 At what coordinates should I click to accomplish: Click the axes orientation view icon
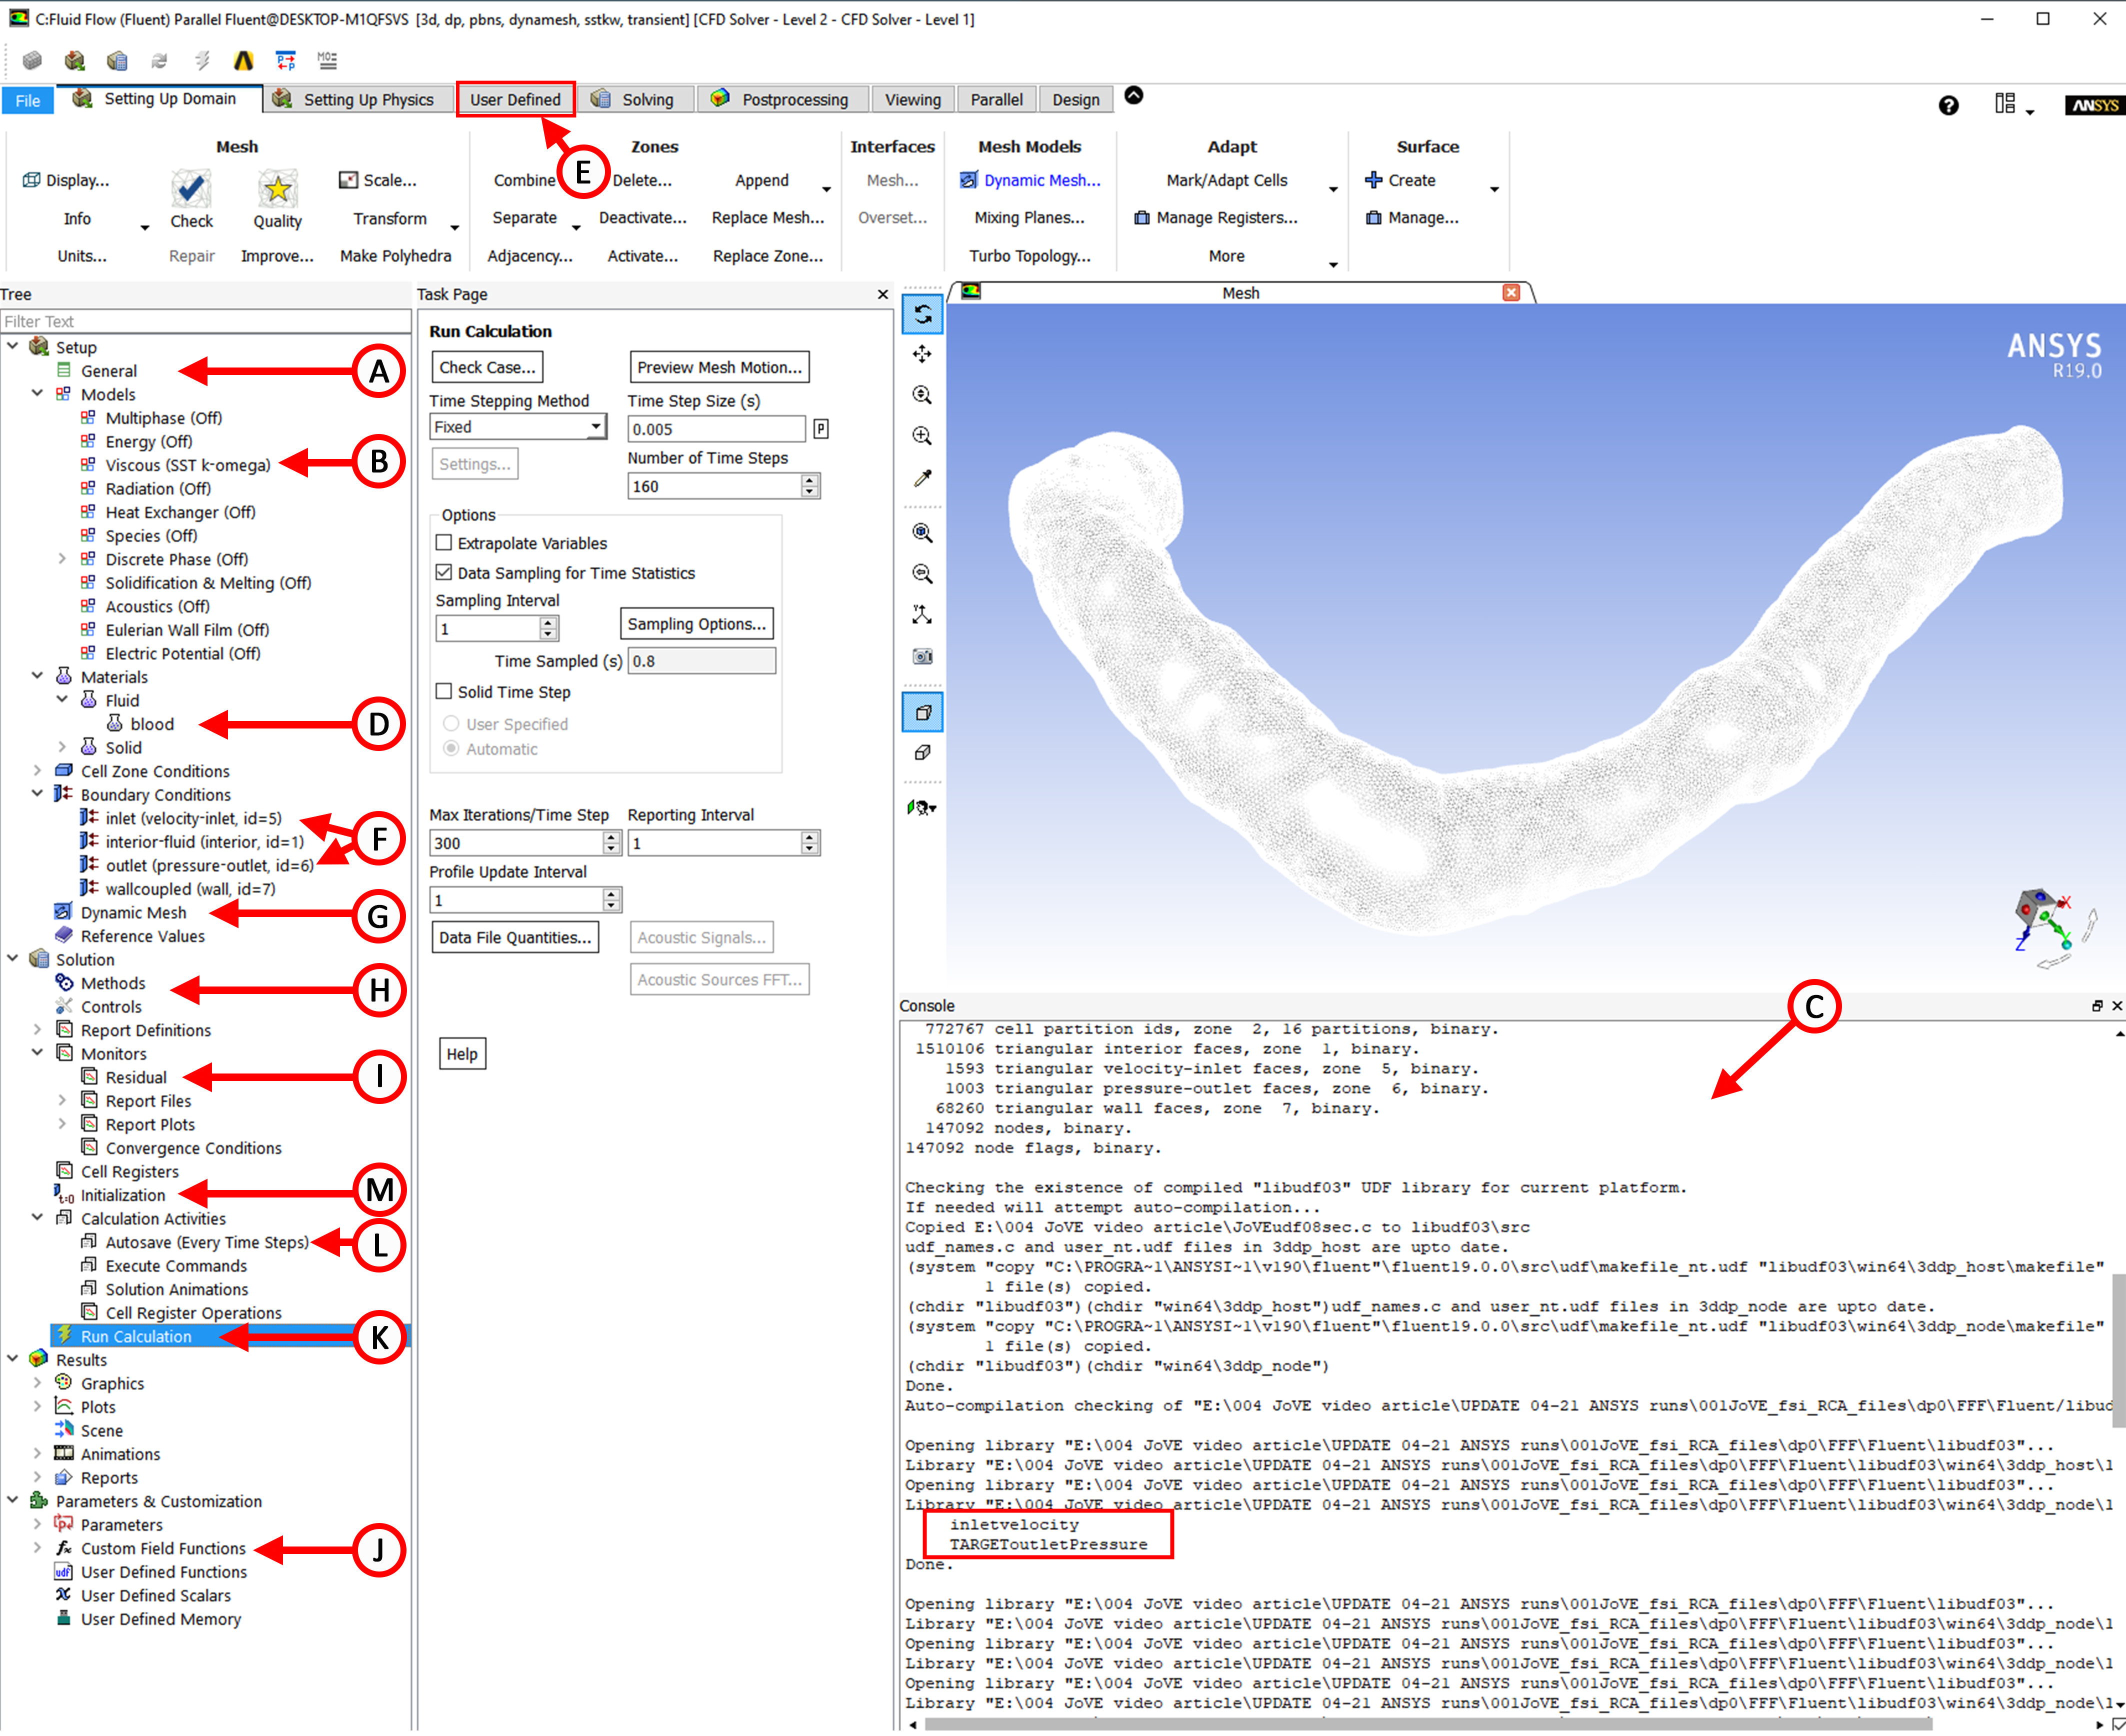(x=922, y=615)
